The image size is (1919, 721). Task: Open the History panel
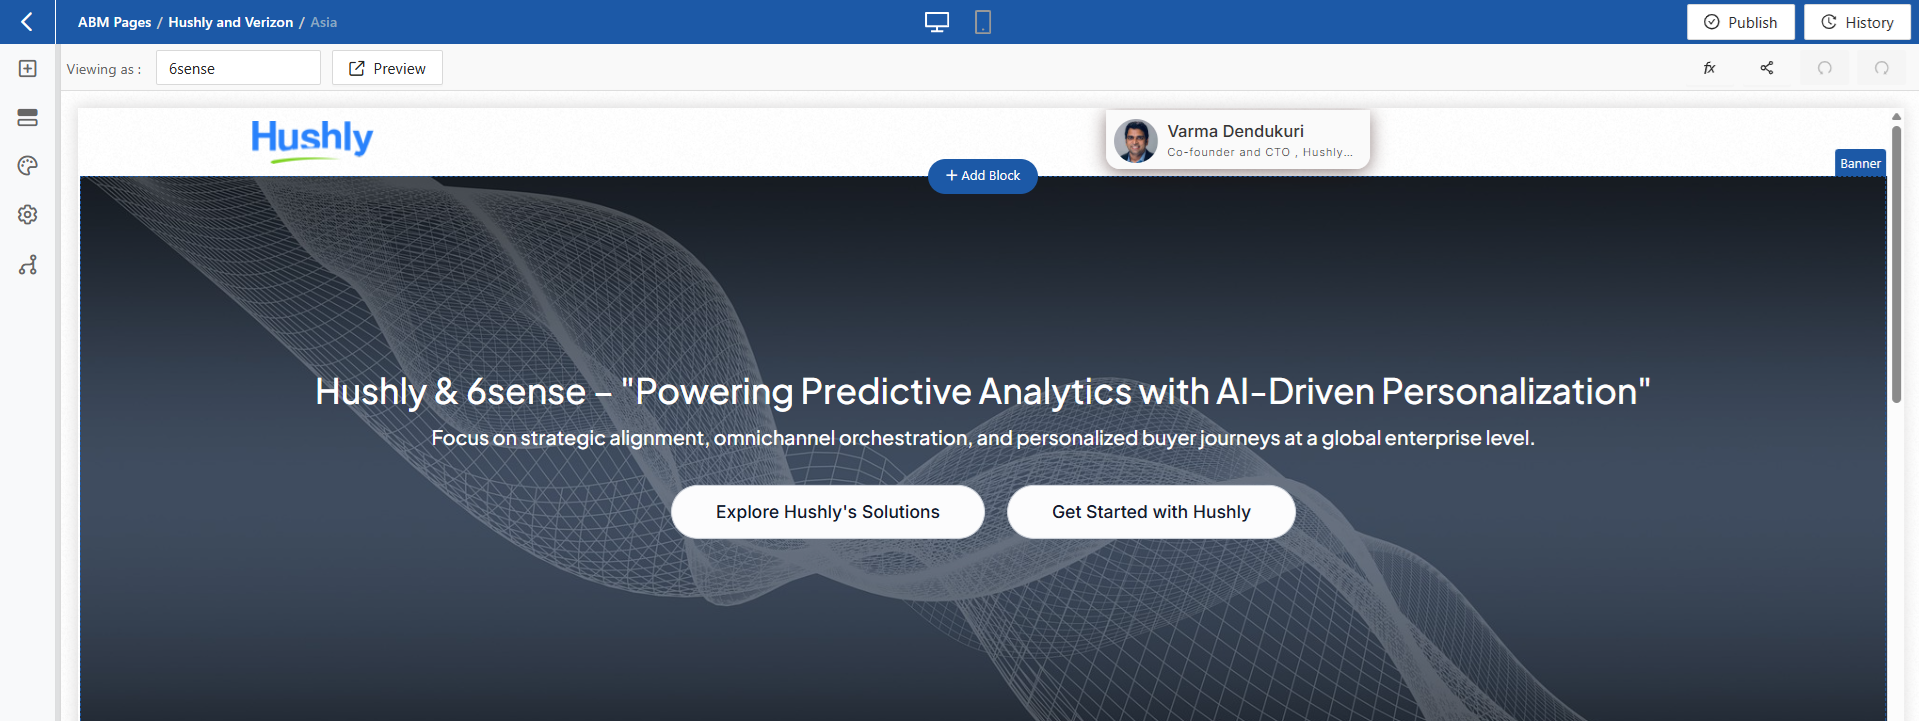(1857, 22)
